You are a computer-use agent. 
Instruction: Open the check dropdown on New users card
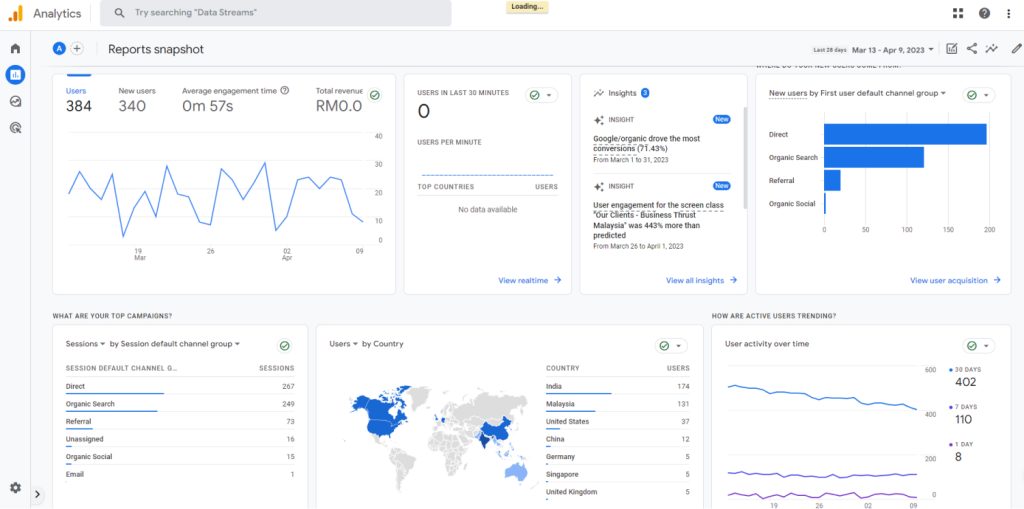click(x=979, y=95)
